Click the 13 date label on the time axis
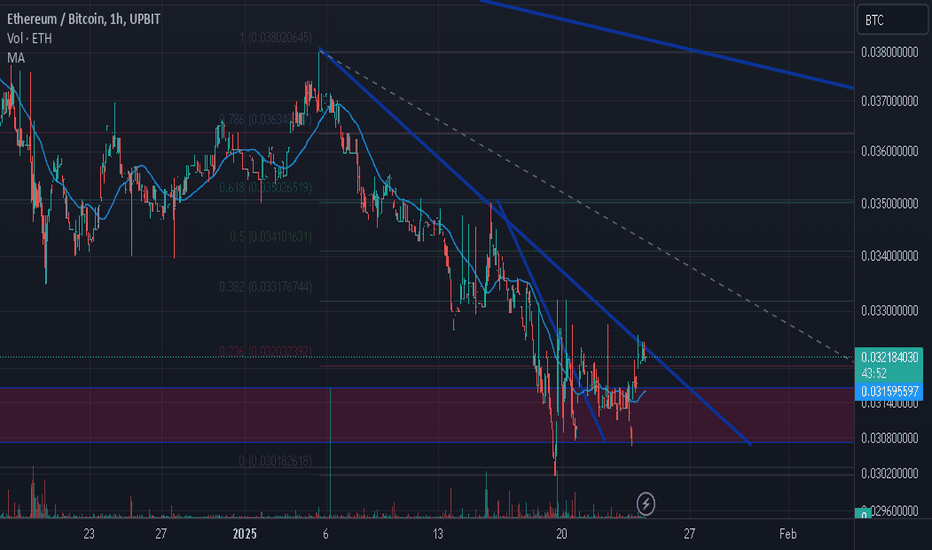The height and width of the screenshot is (550, 932). pos(437,534)
